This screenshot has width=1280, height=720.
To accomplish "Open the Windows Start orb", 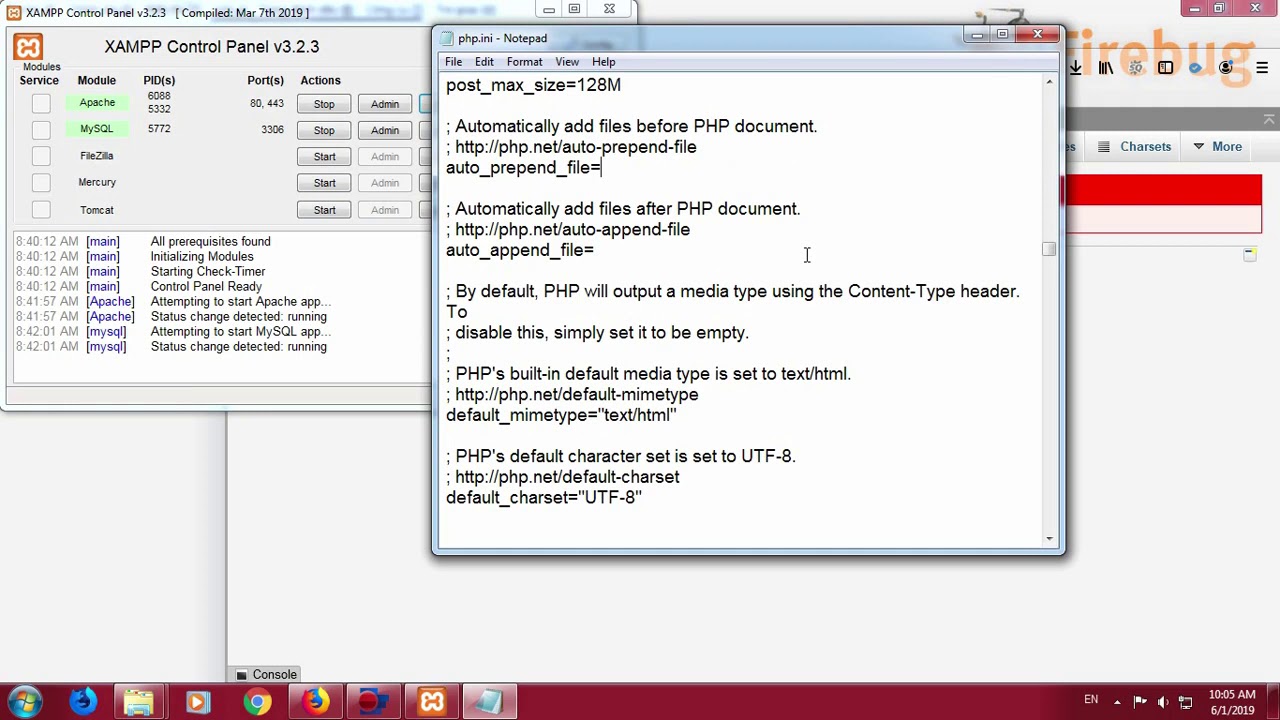I will [25, 701].
